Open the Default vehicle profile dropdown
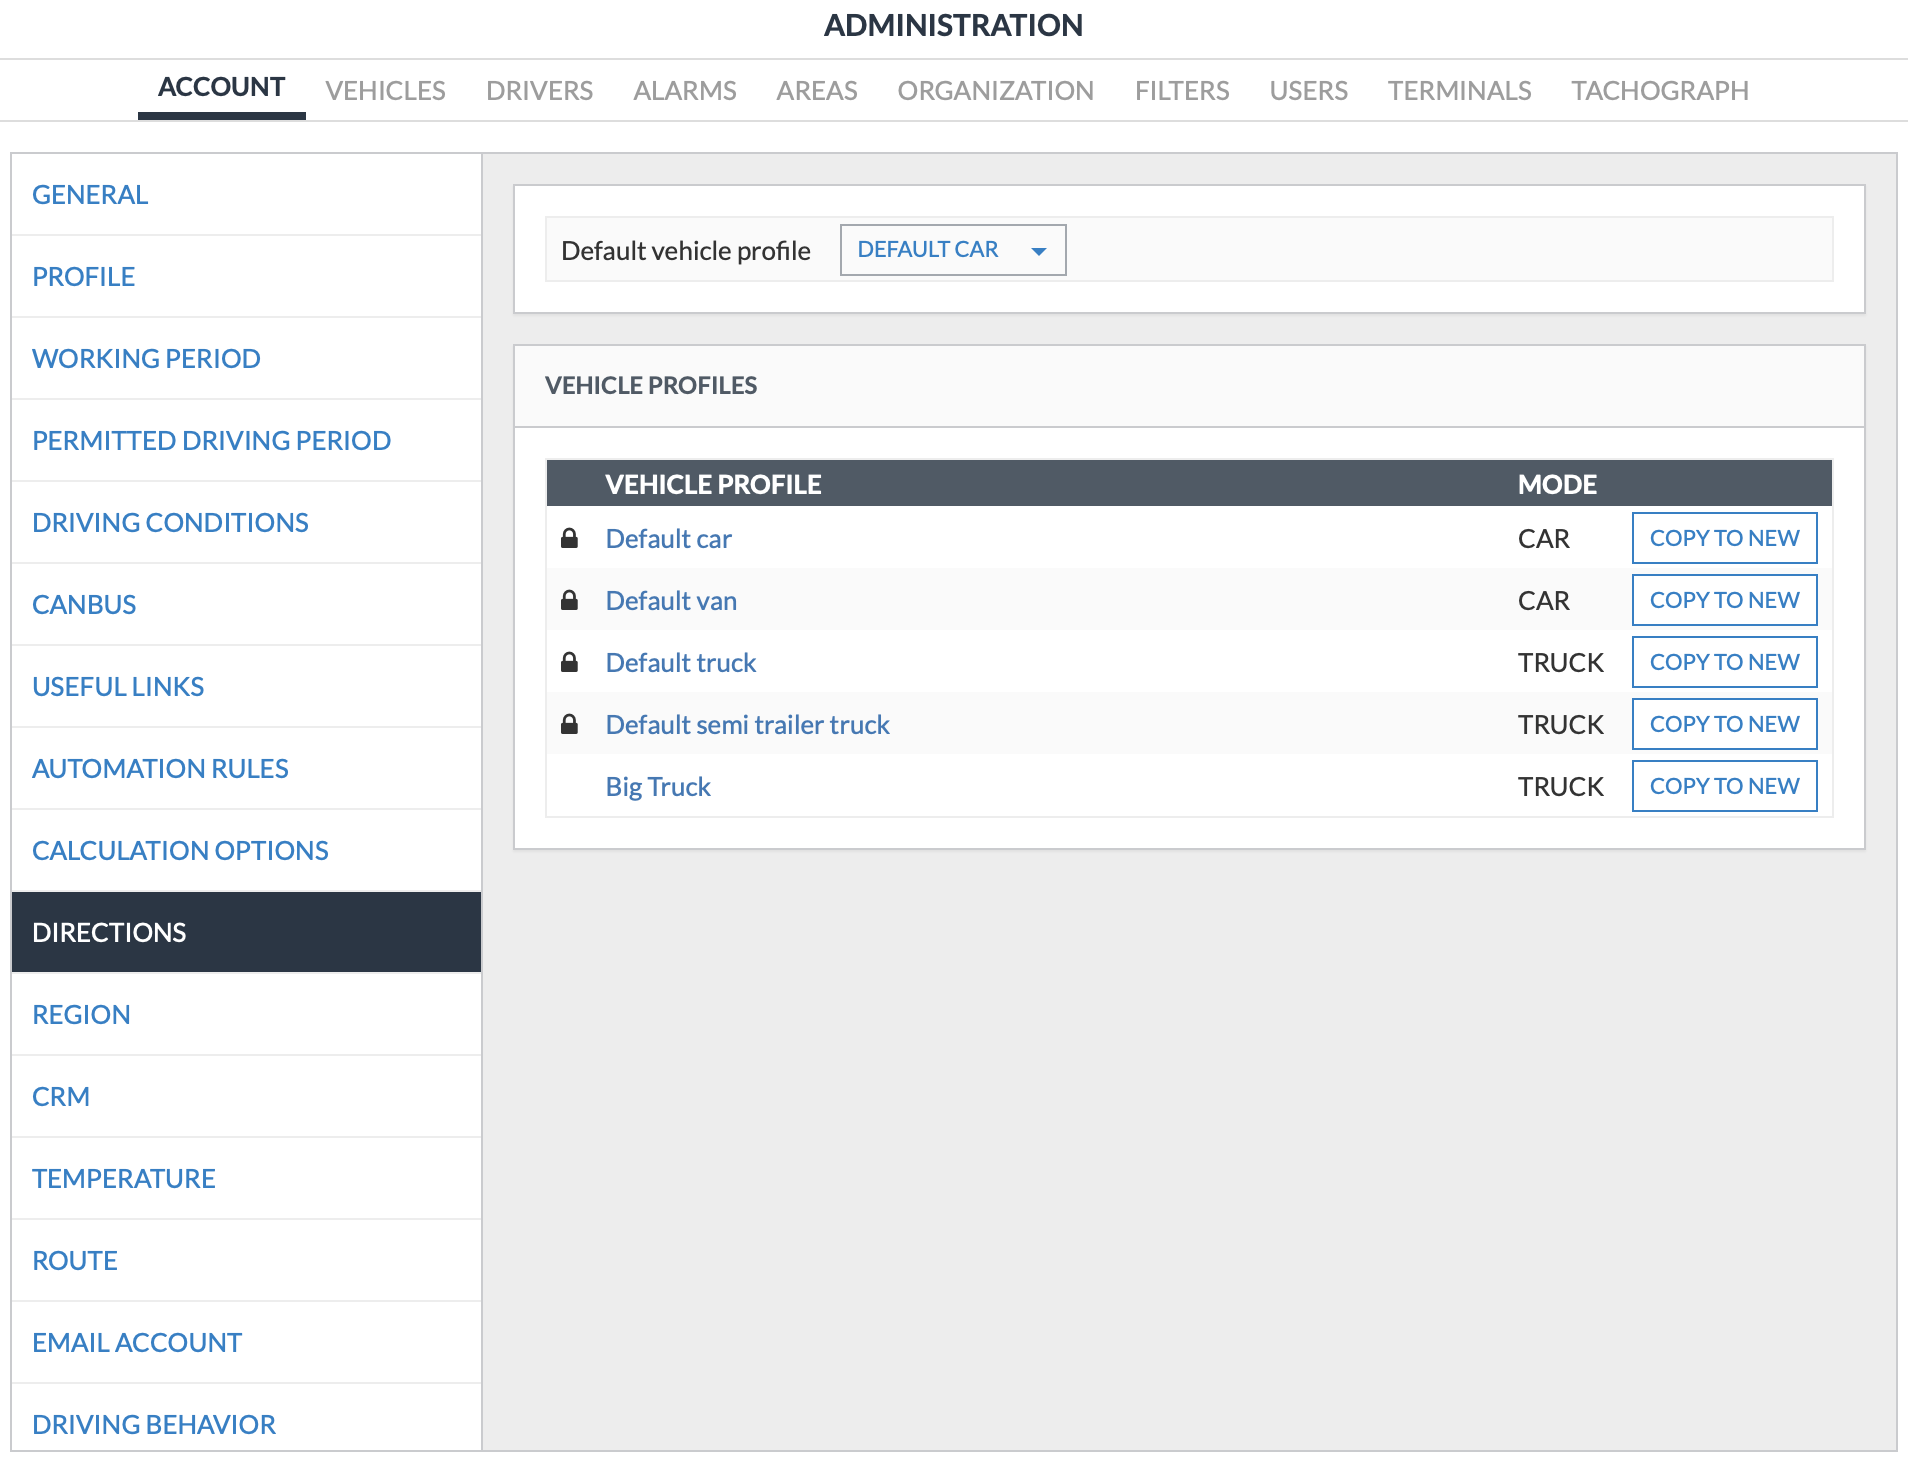Image resolution: width=1908 pixels, height=1464 pixels. [x=952, y=250]
